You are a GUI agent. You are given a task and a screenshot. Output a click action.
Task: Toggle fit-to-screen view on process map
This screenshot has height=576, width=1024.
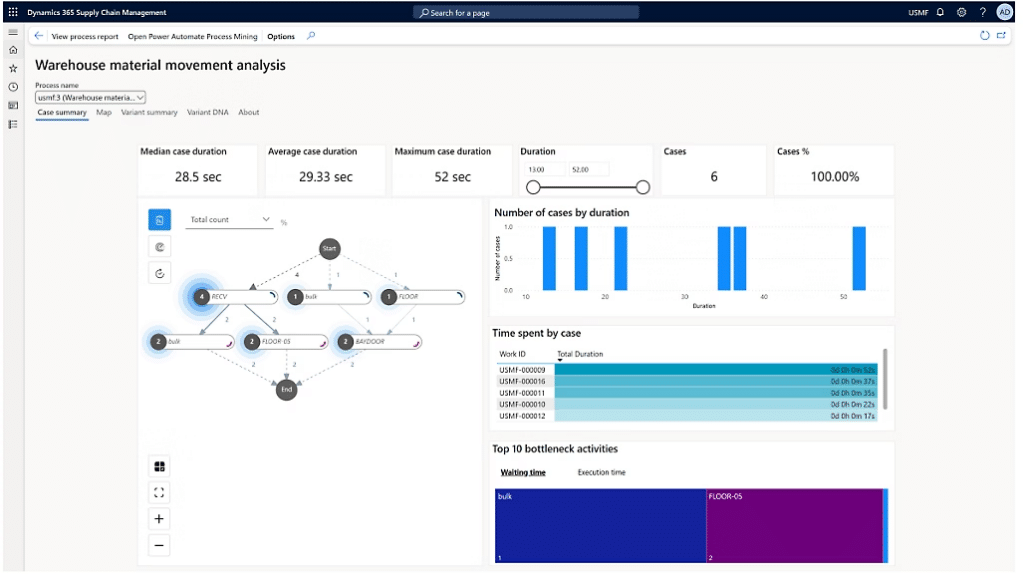(159, 492)
